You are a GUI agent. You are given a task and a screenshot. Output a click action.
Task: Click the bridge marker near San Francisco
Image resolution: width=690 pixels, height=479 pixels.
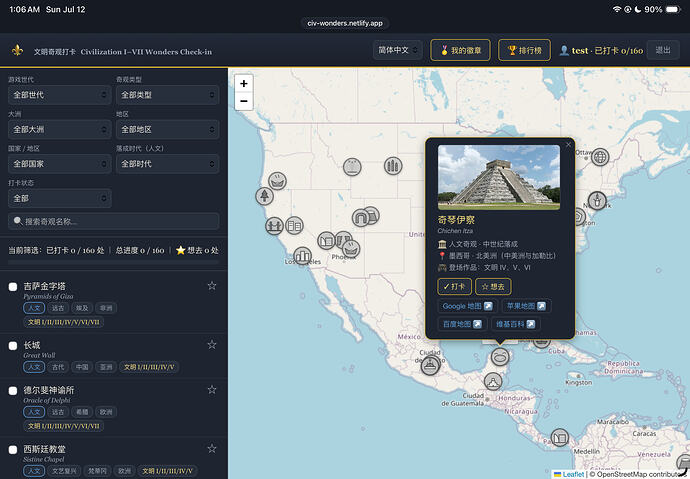274,226
